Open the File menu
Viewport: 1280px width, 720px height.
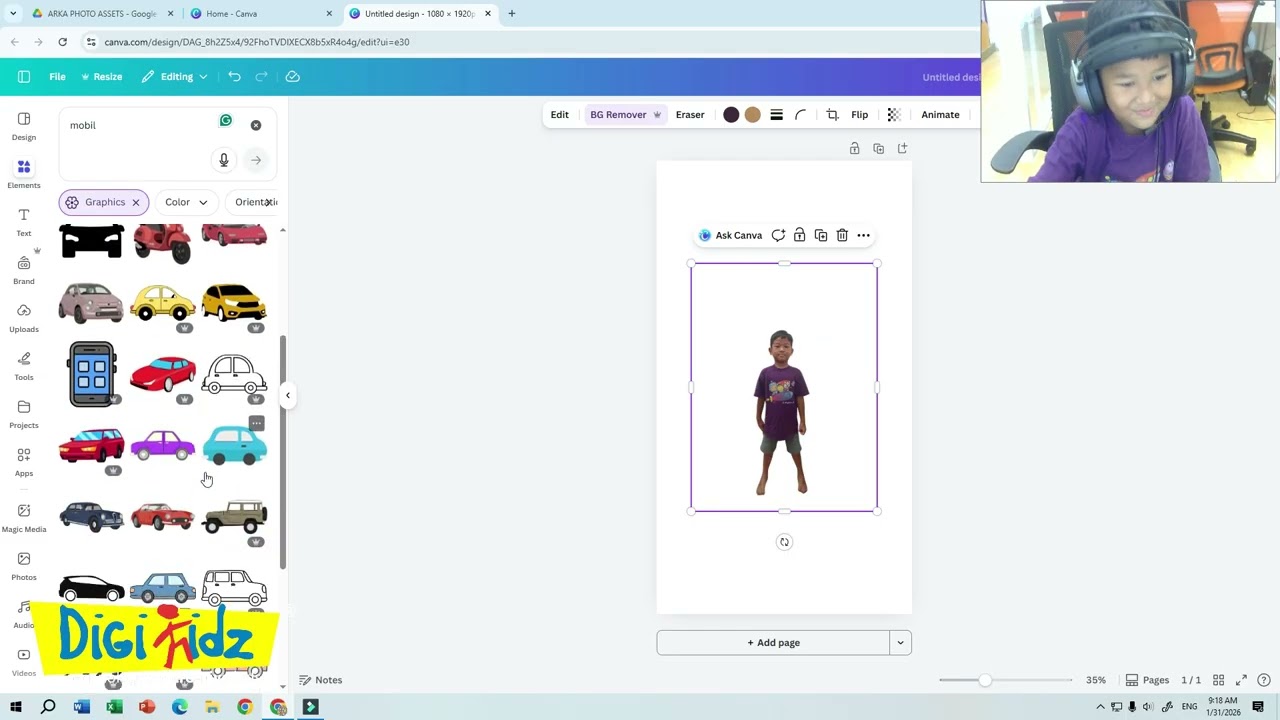(57, 77)
